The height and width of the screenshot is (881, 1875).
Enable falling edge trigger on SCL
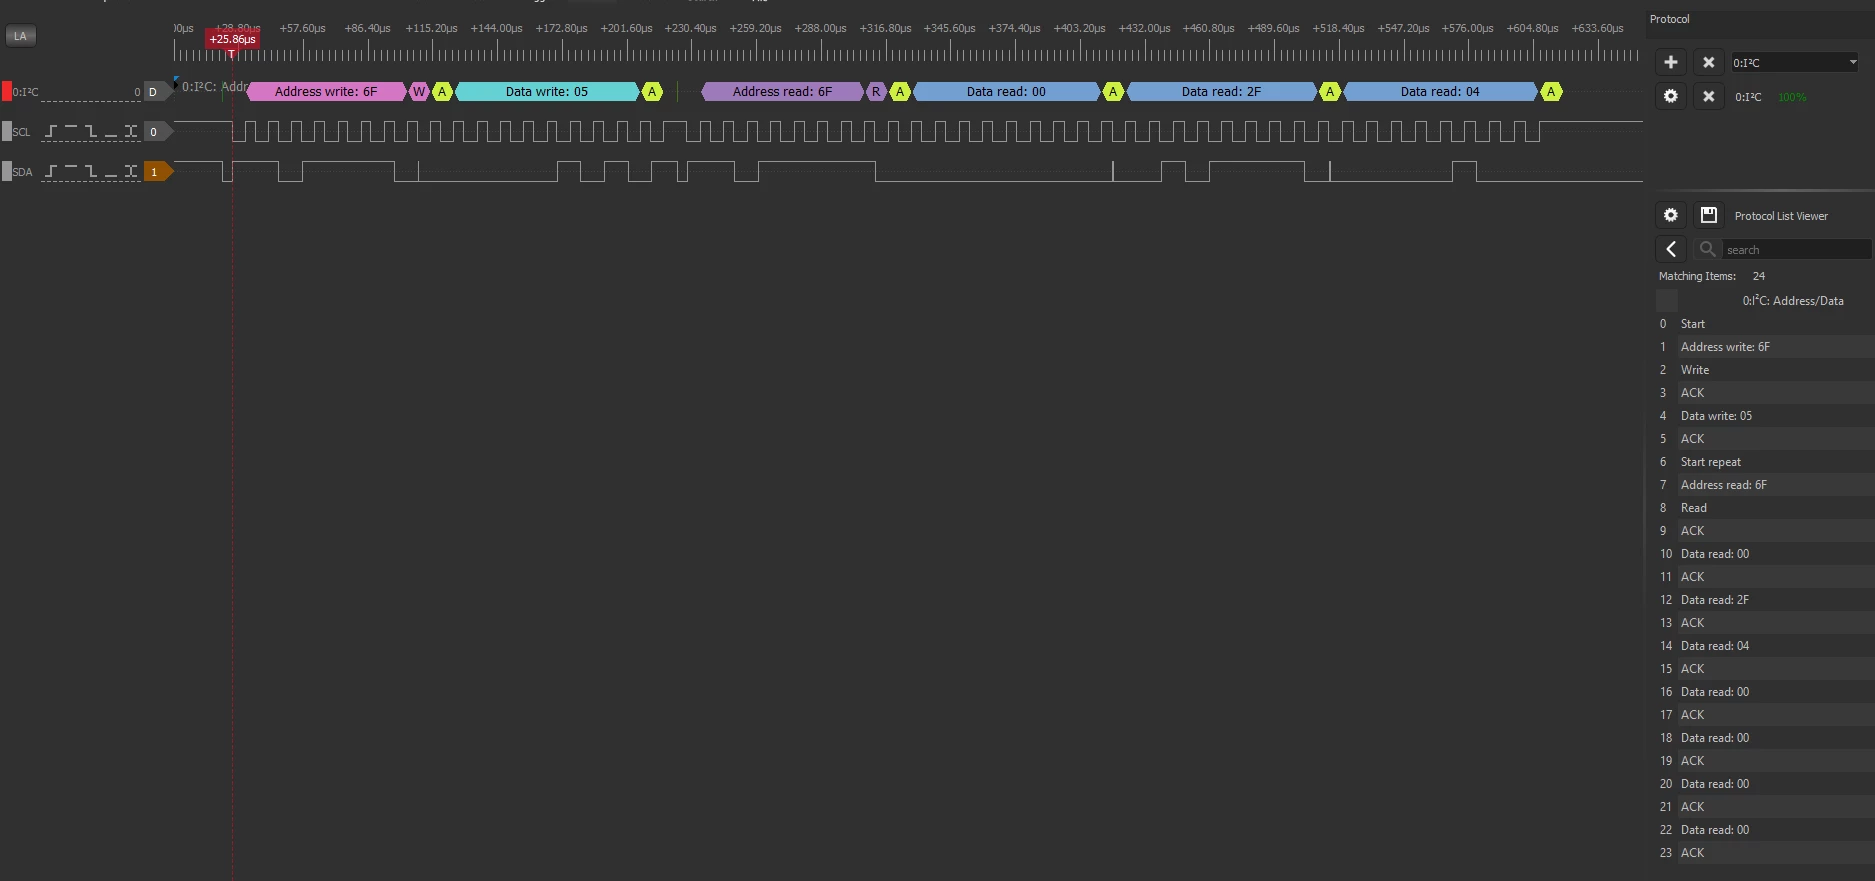click(x=91, y=131)
